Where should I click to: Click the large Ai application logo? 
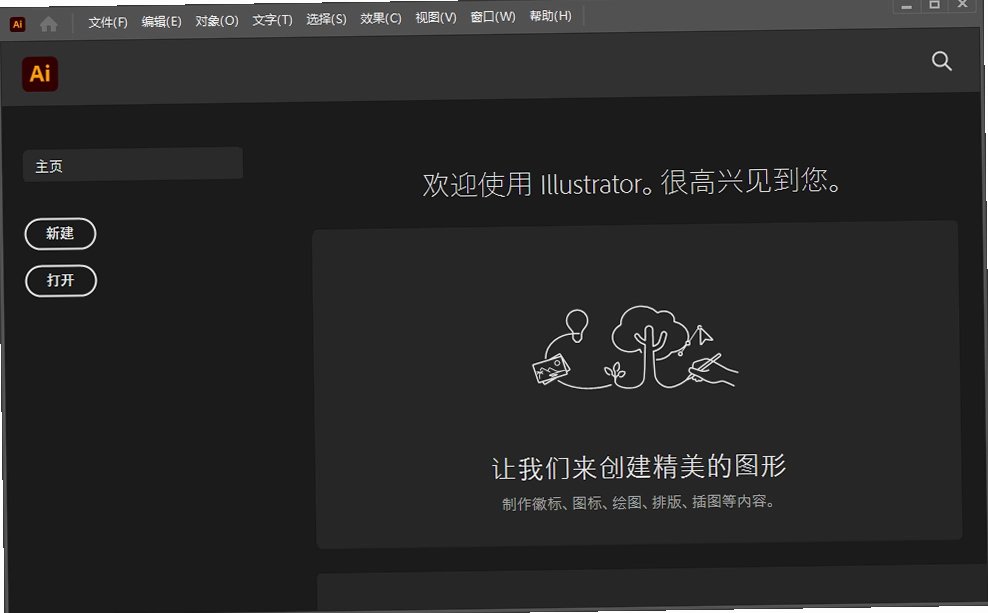click(40, 74)
